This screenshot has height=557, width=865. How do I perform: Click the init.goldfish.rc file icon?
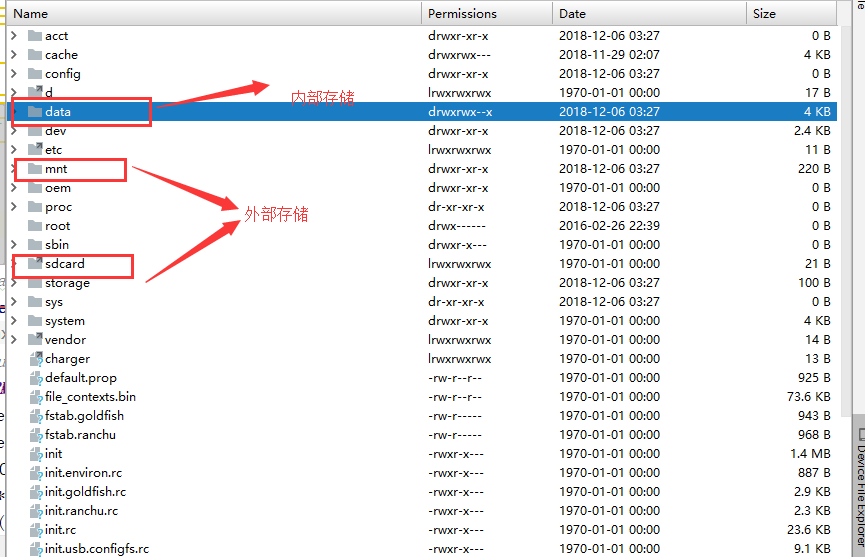point(36,492)
